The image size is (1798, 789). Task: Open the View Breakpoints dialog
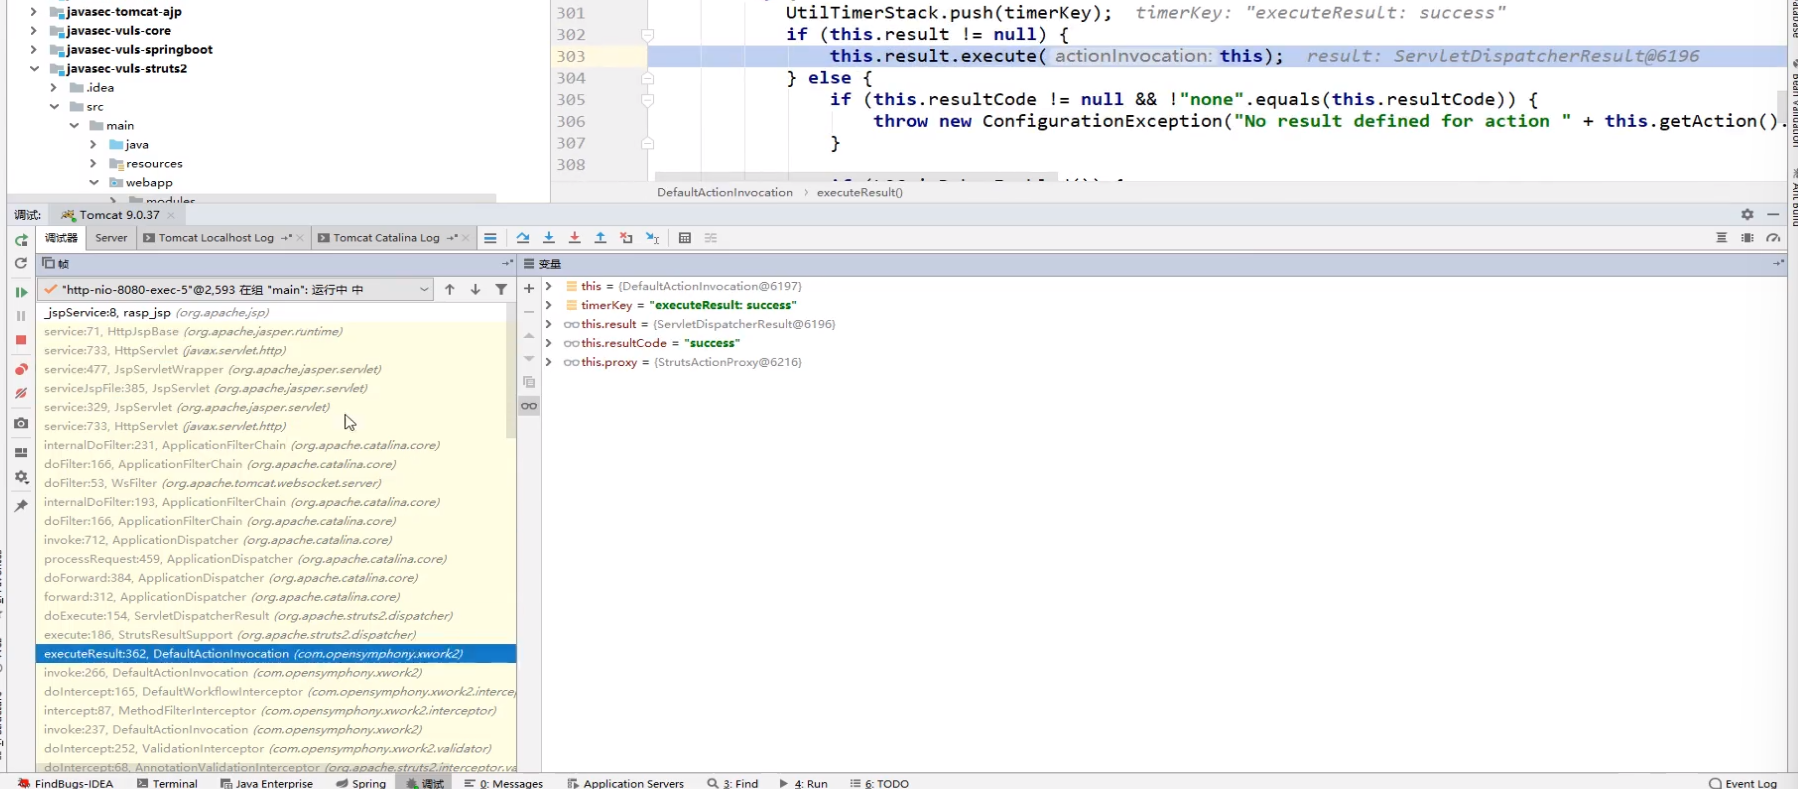click(x=21, y=369)
